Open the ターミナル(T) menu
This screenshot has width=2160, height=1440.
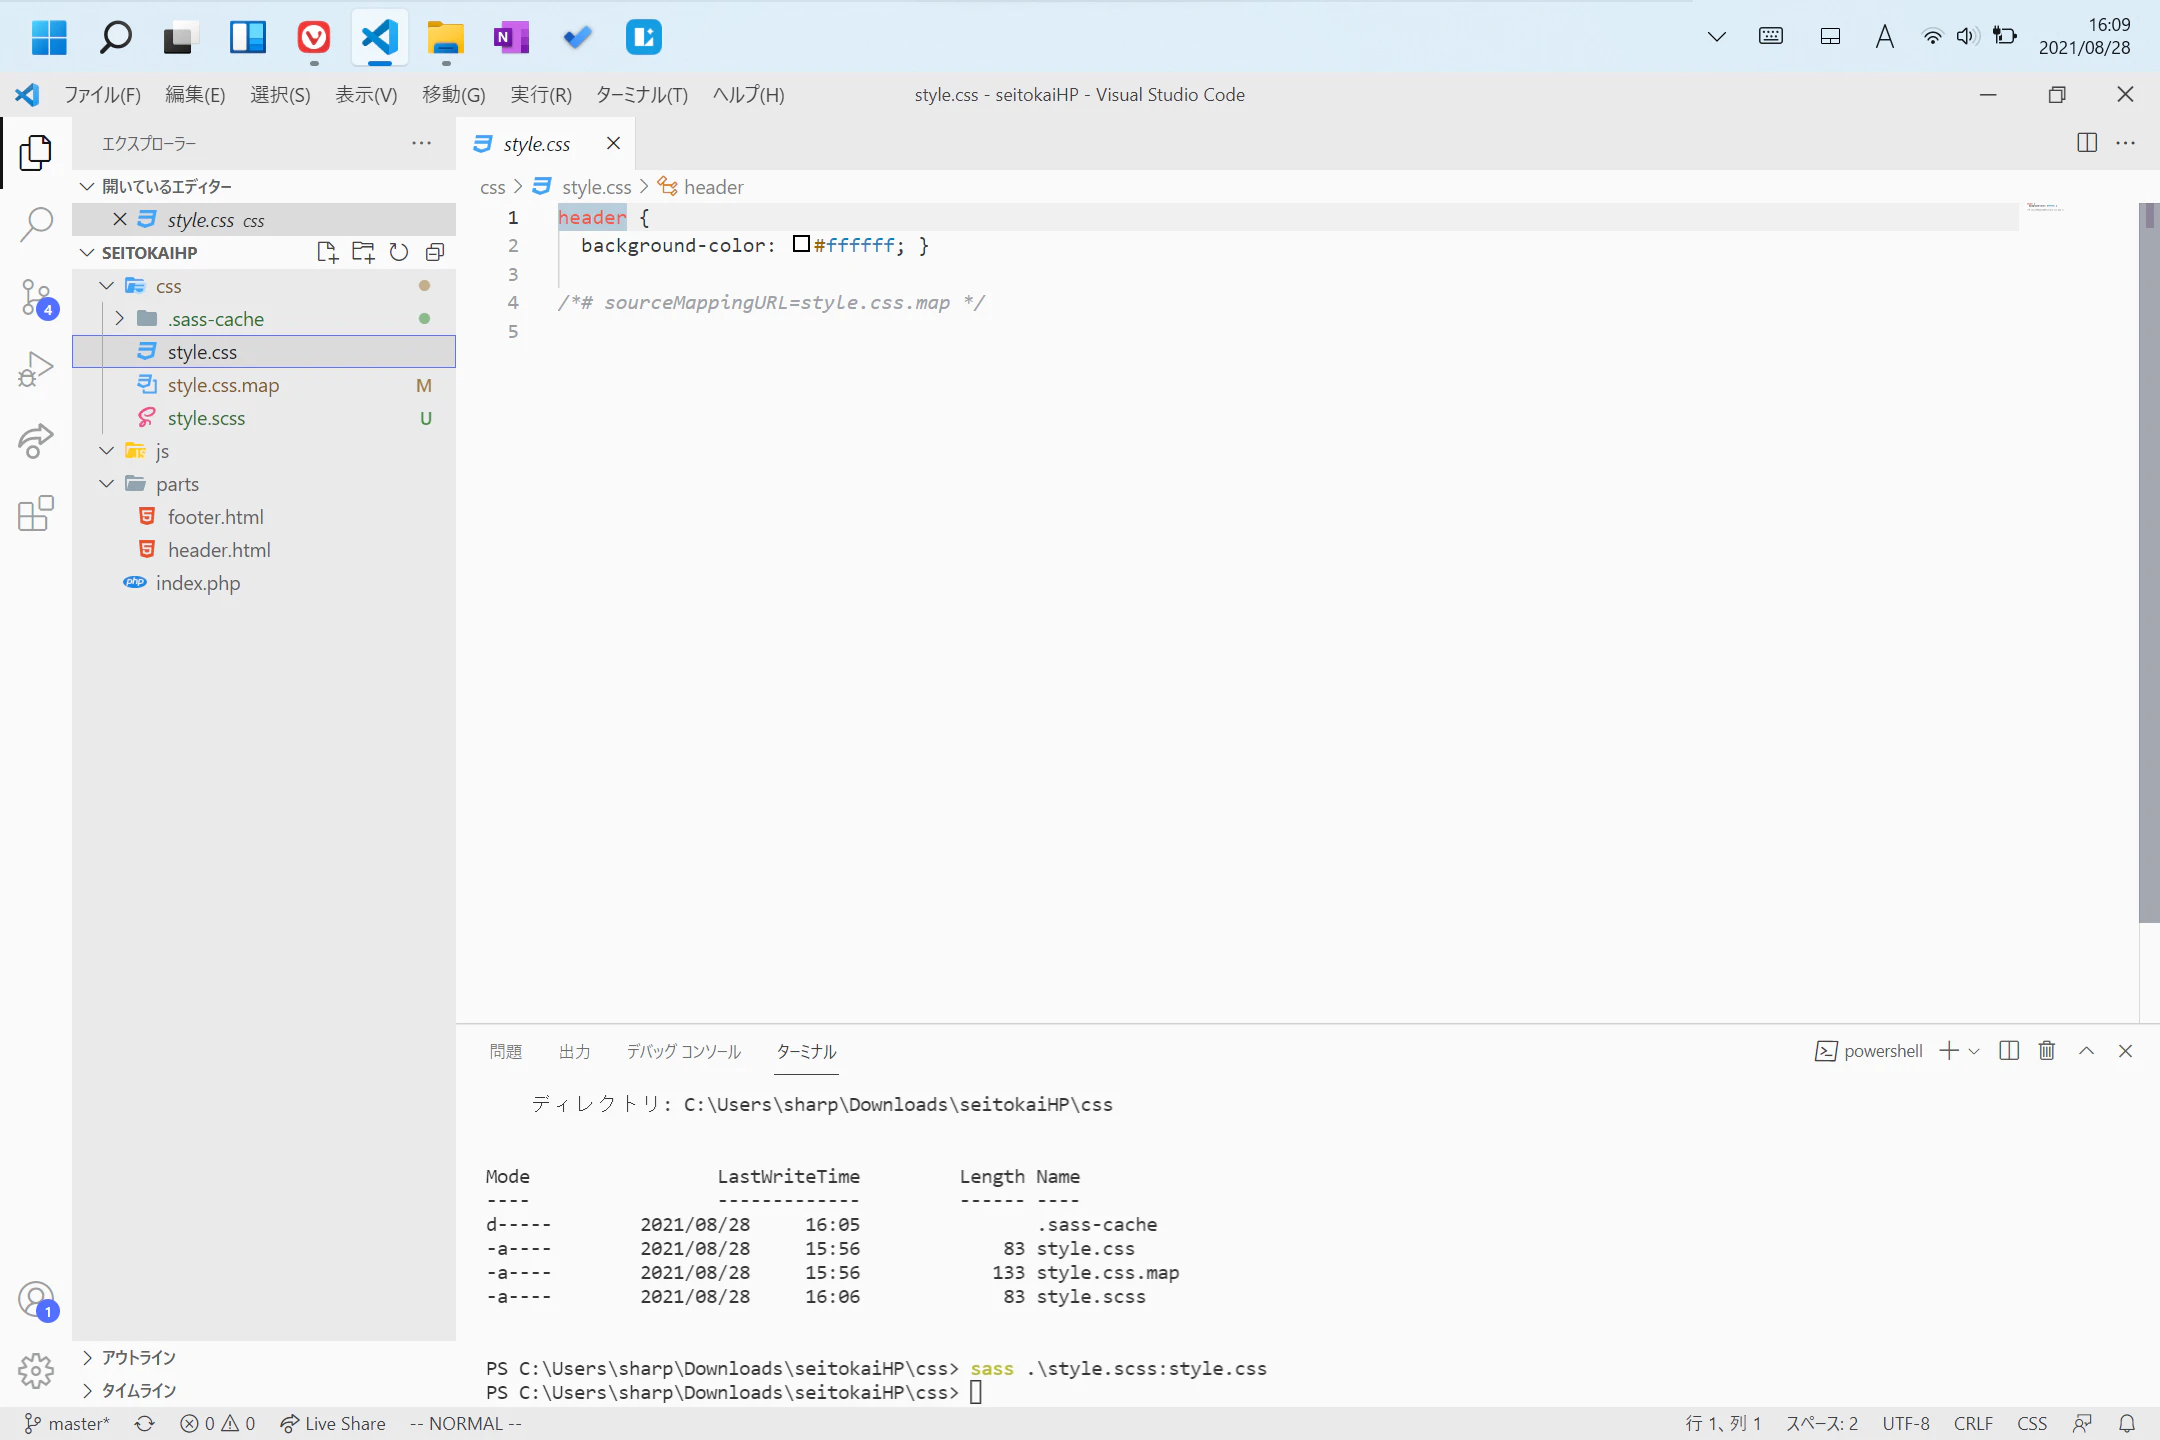coord(642,95)
